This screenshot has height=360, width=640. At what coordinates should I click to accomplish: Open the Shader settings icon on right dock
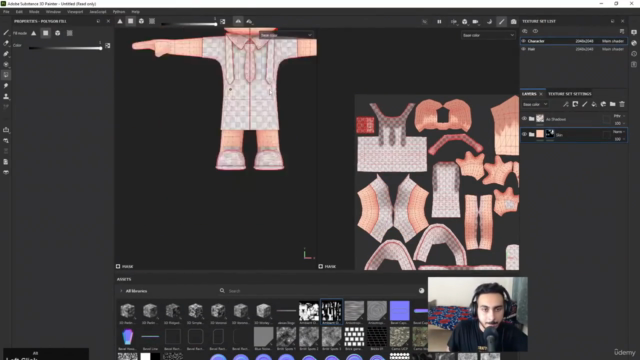(x=634, y=43)
